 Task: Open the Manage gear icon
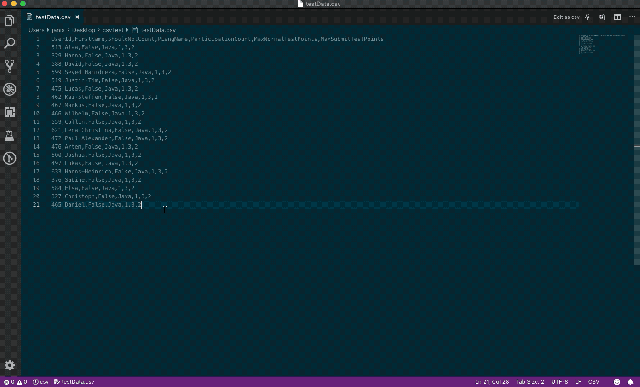(9, 365)
